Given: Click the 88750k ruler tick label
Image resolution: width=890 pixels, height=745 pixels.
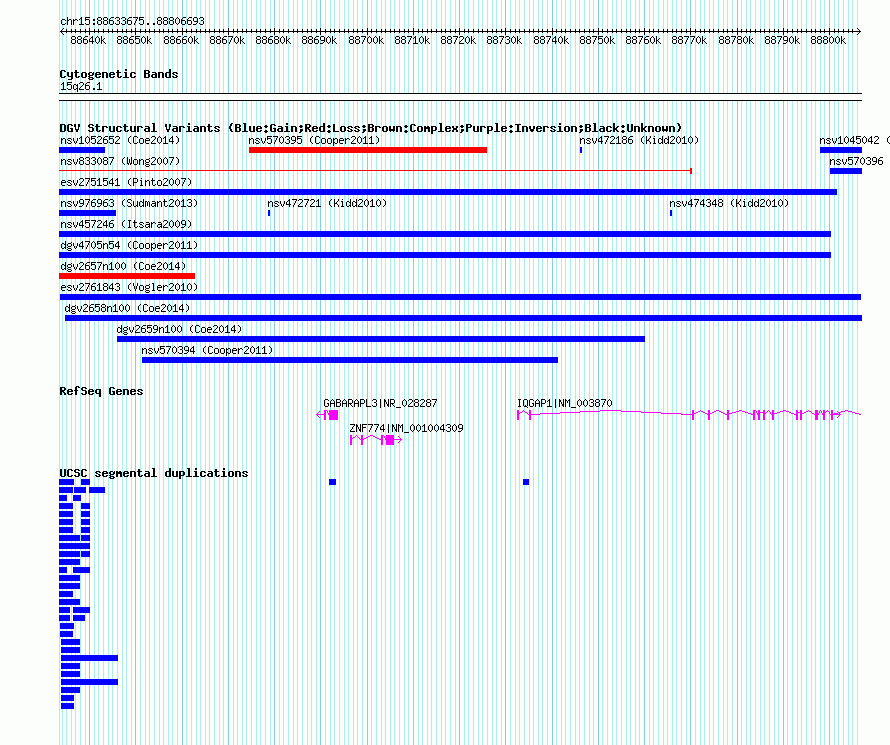Looking at the screenshot, I should pos(597,40).
